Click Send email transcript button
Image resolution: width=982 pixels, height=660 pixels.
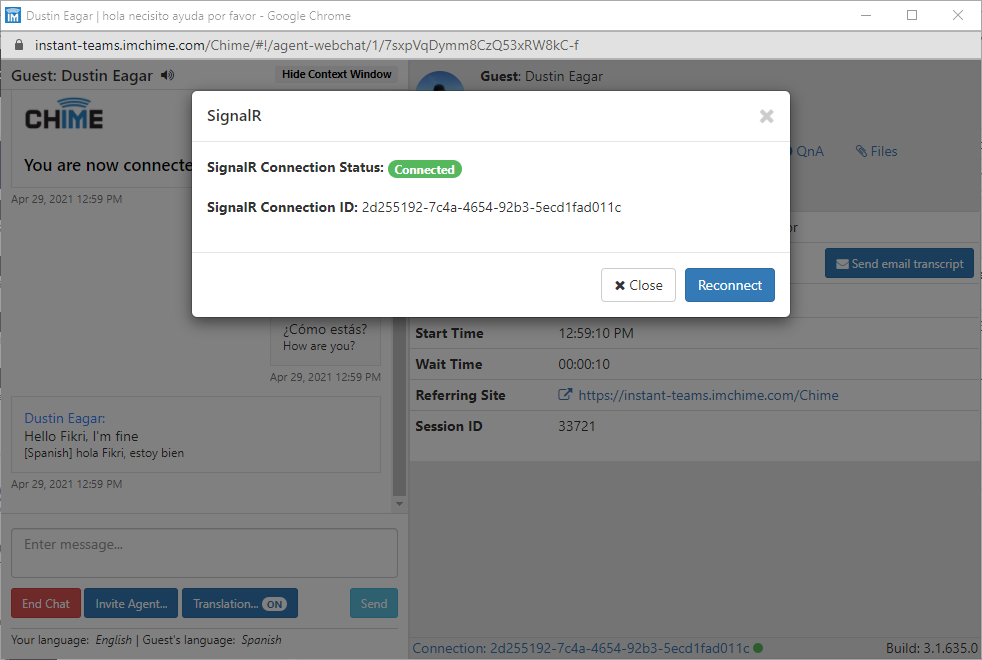899,264
